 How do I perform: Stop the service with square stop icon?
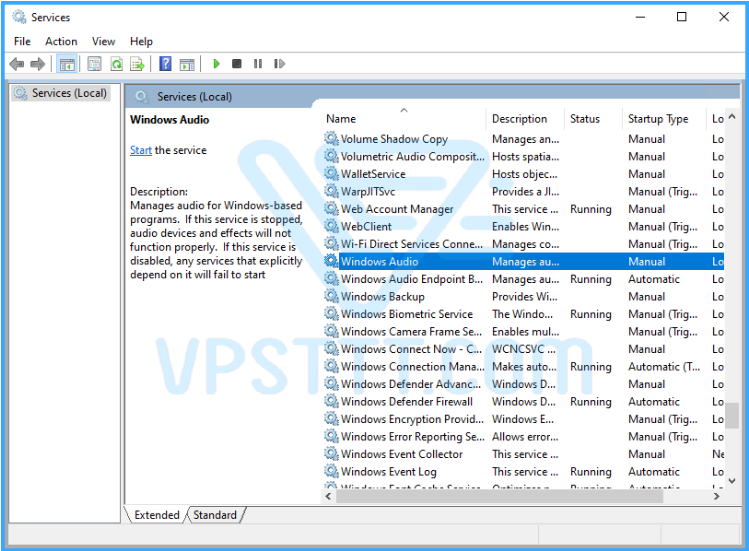tap(236, 64)
